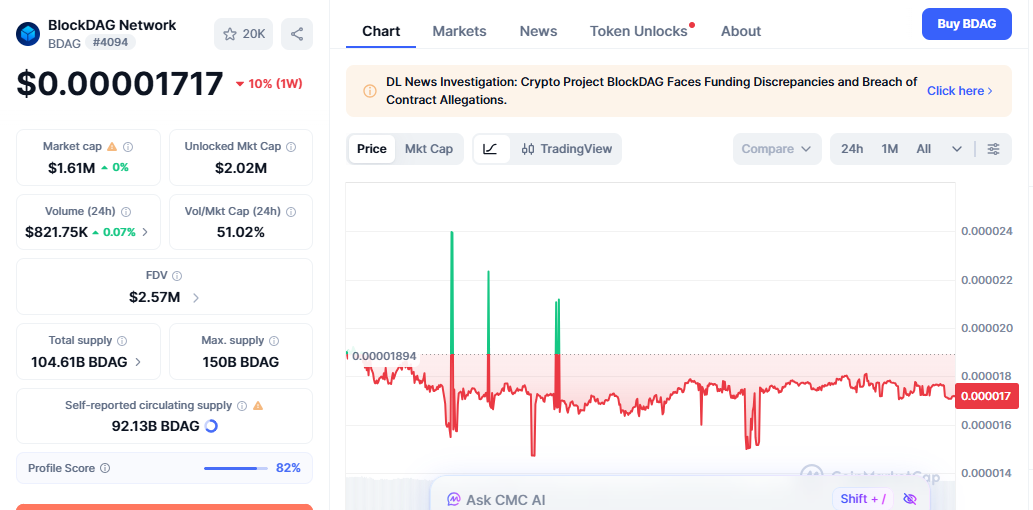This screenshot has height=510, width=1033.
Task: Click the $0.00001717 price value
Action: tap(119, 84)
